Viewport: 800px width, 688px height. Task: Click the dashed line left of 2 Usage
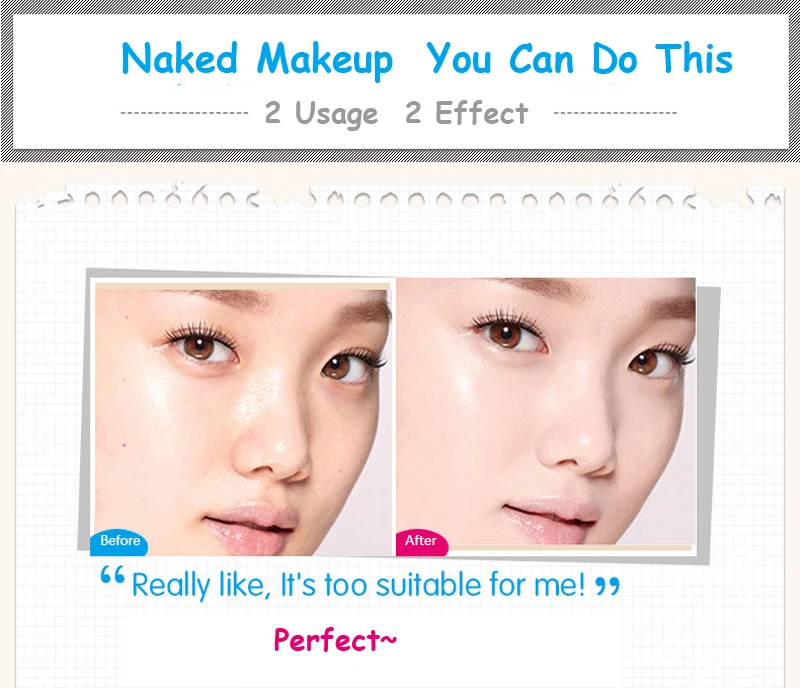[x=184, y=113]
